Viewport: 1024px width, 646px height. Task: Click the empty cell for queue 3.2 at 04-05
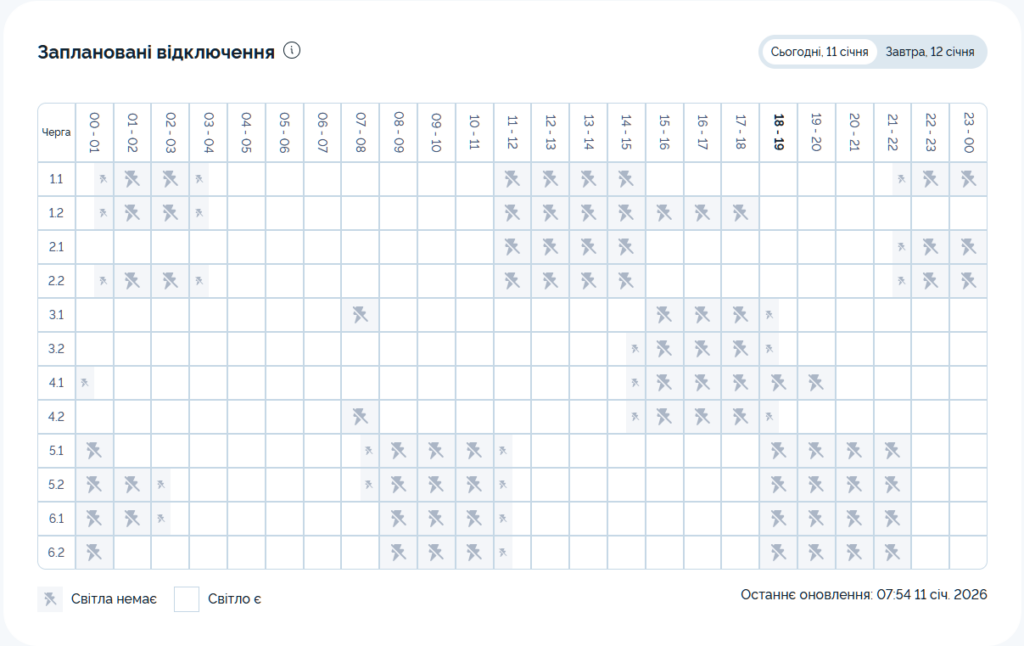pyautogui.click(x=246, y=349)
